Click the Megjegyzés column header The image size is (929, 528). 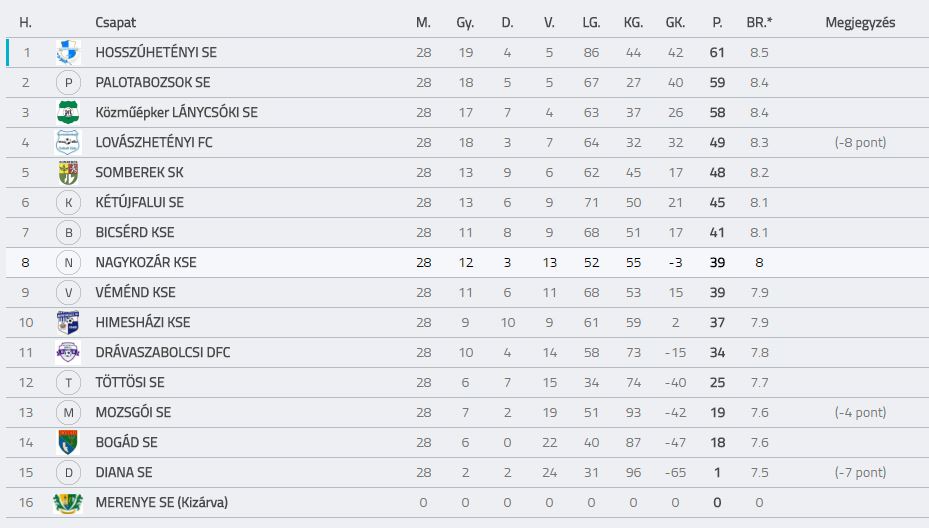coord(860,23)
